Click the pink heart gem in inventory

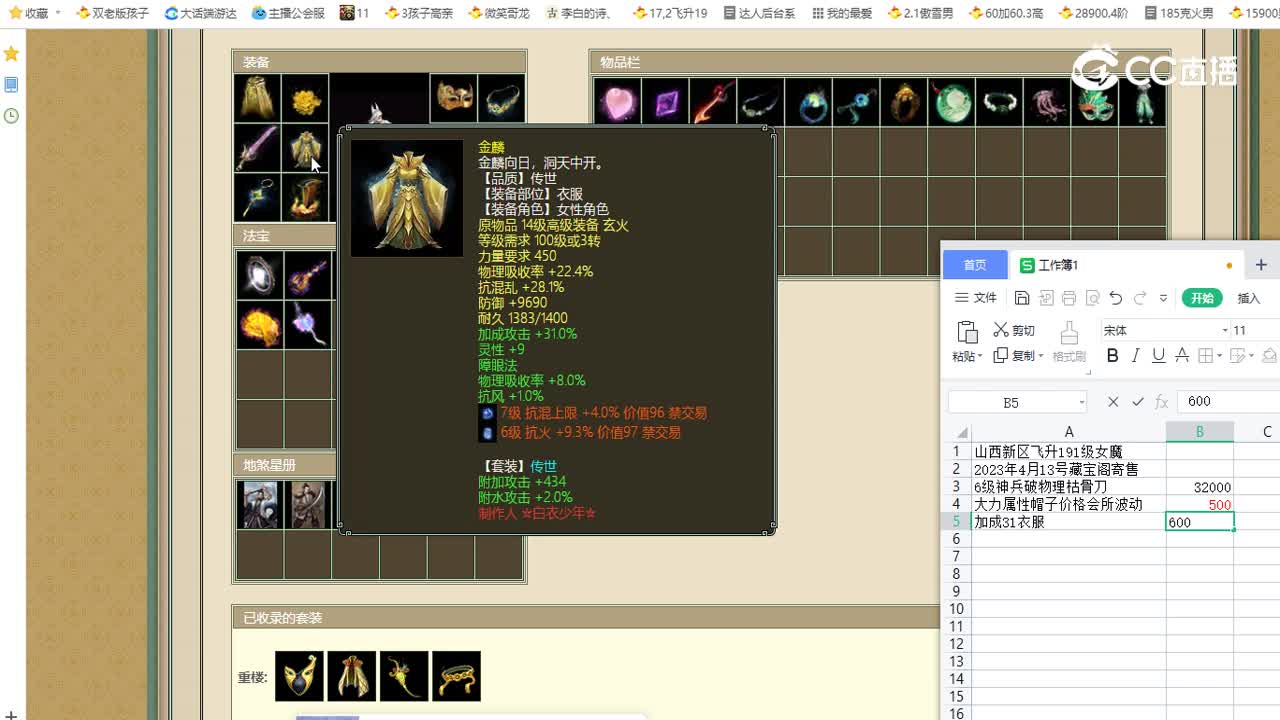tap(617, 102)
